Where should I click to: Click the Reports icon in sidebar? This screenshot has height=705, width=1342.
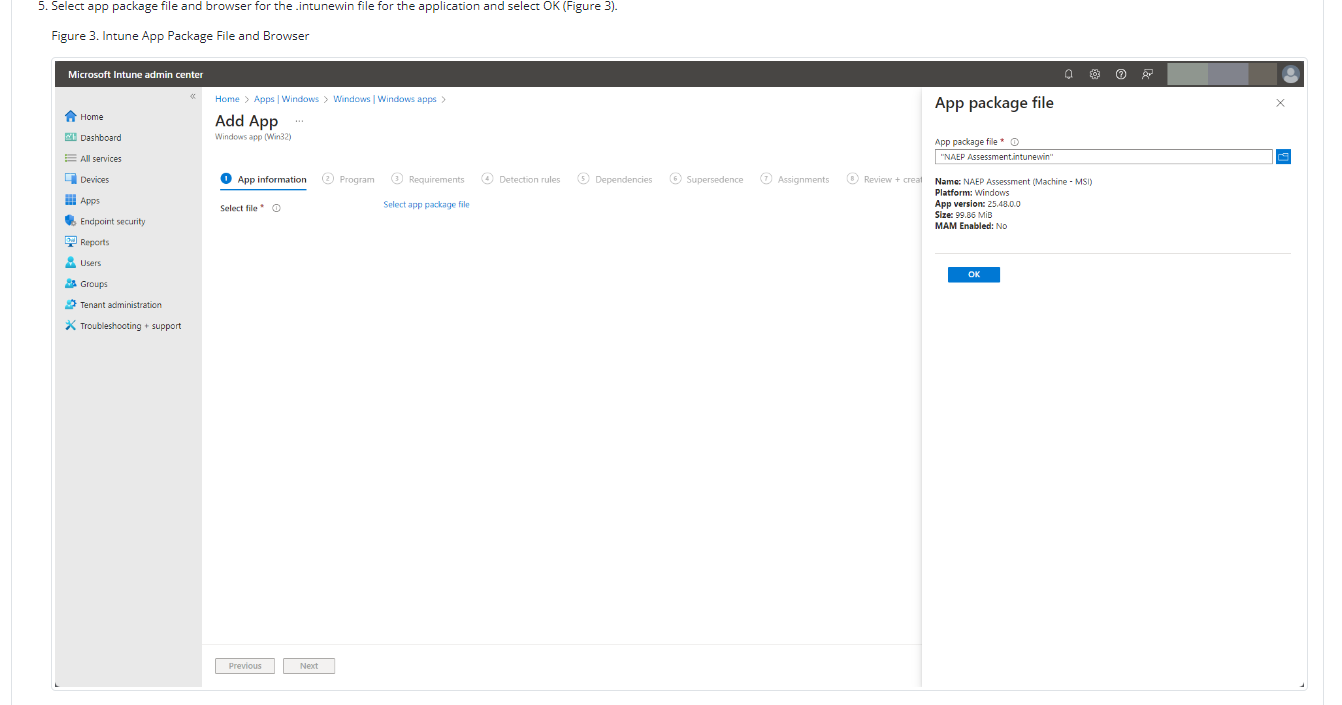coord(71,242)
